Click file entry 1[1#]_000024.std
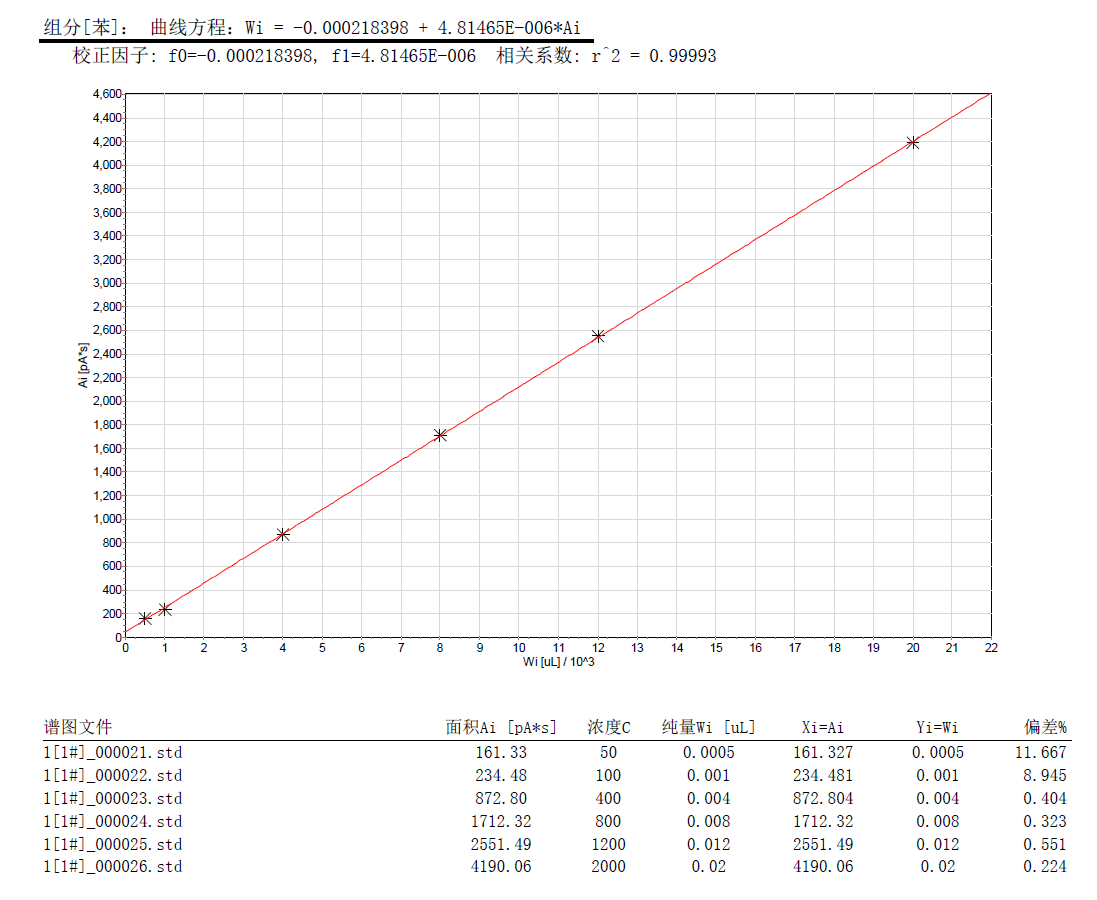Screen dimensions: 1097x900 pos(112,821)
